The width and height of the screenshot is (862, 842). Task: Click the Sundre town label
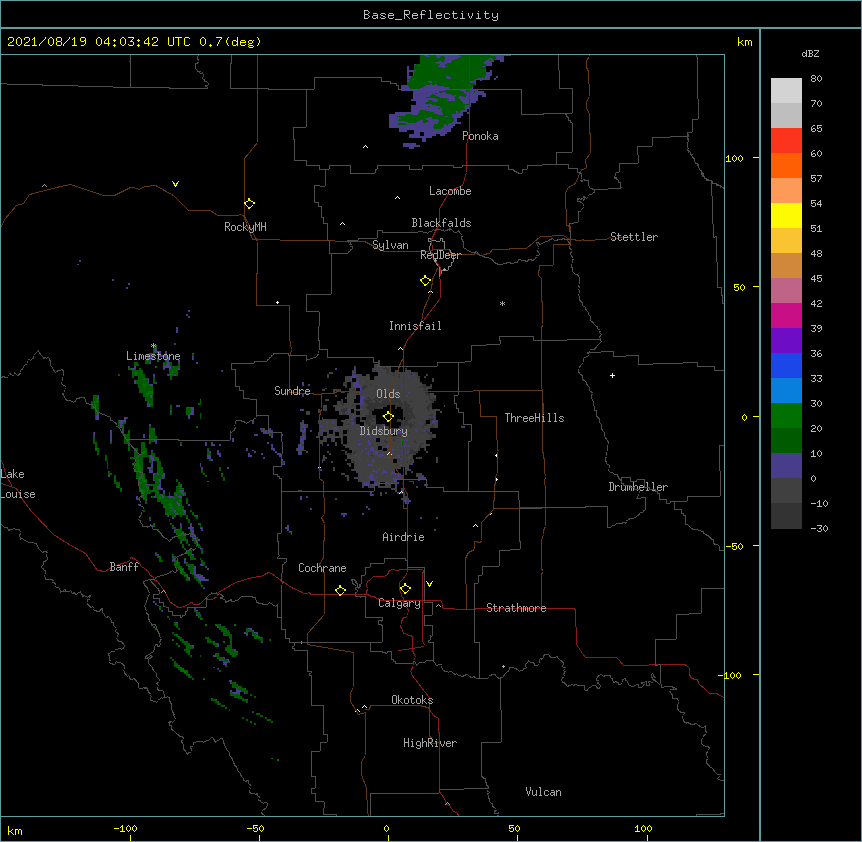point(292,391)
